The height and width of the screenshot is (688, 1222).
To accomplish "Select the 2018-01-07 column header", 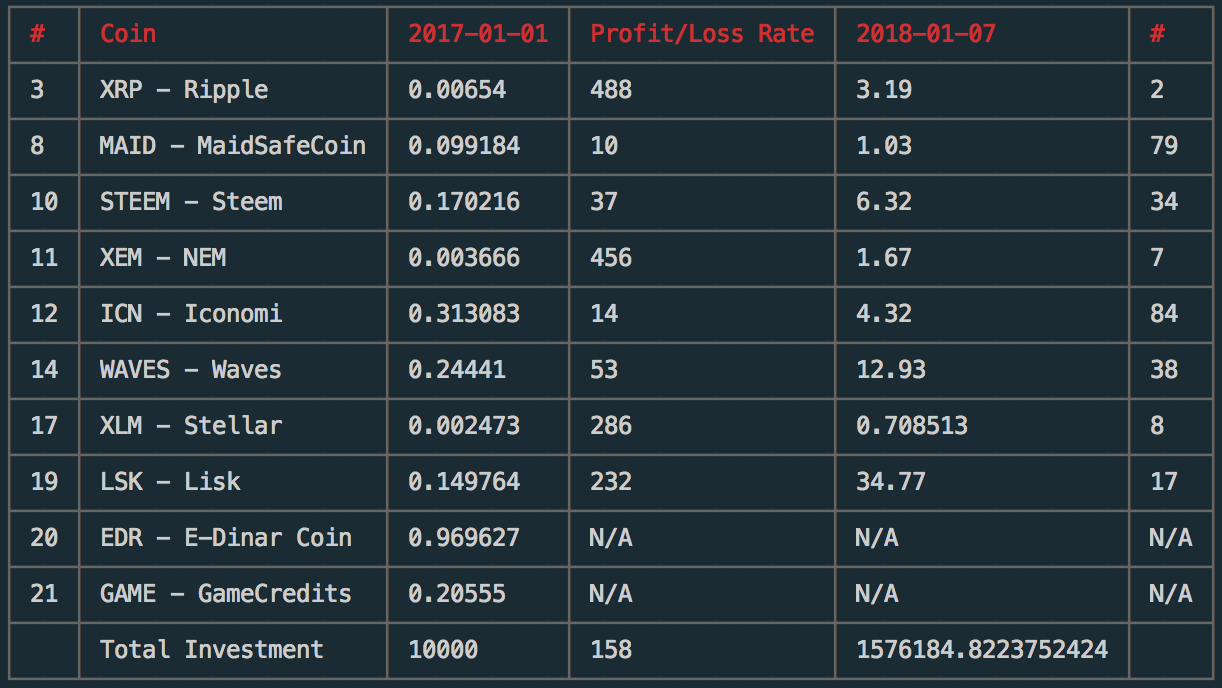I will coord(926,34).
